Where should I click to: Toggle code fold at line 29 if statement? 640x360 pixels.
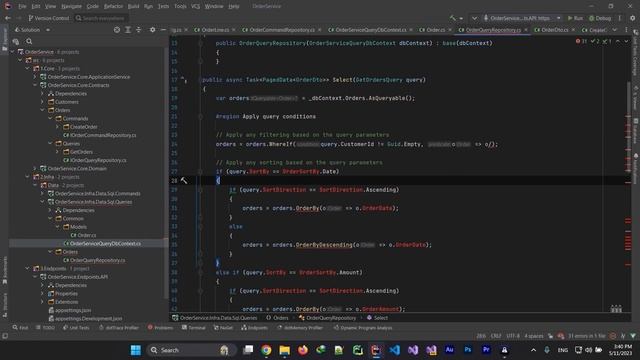tap(200, 190)
